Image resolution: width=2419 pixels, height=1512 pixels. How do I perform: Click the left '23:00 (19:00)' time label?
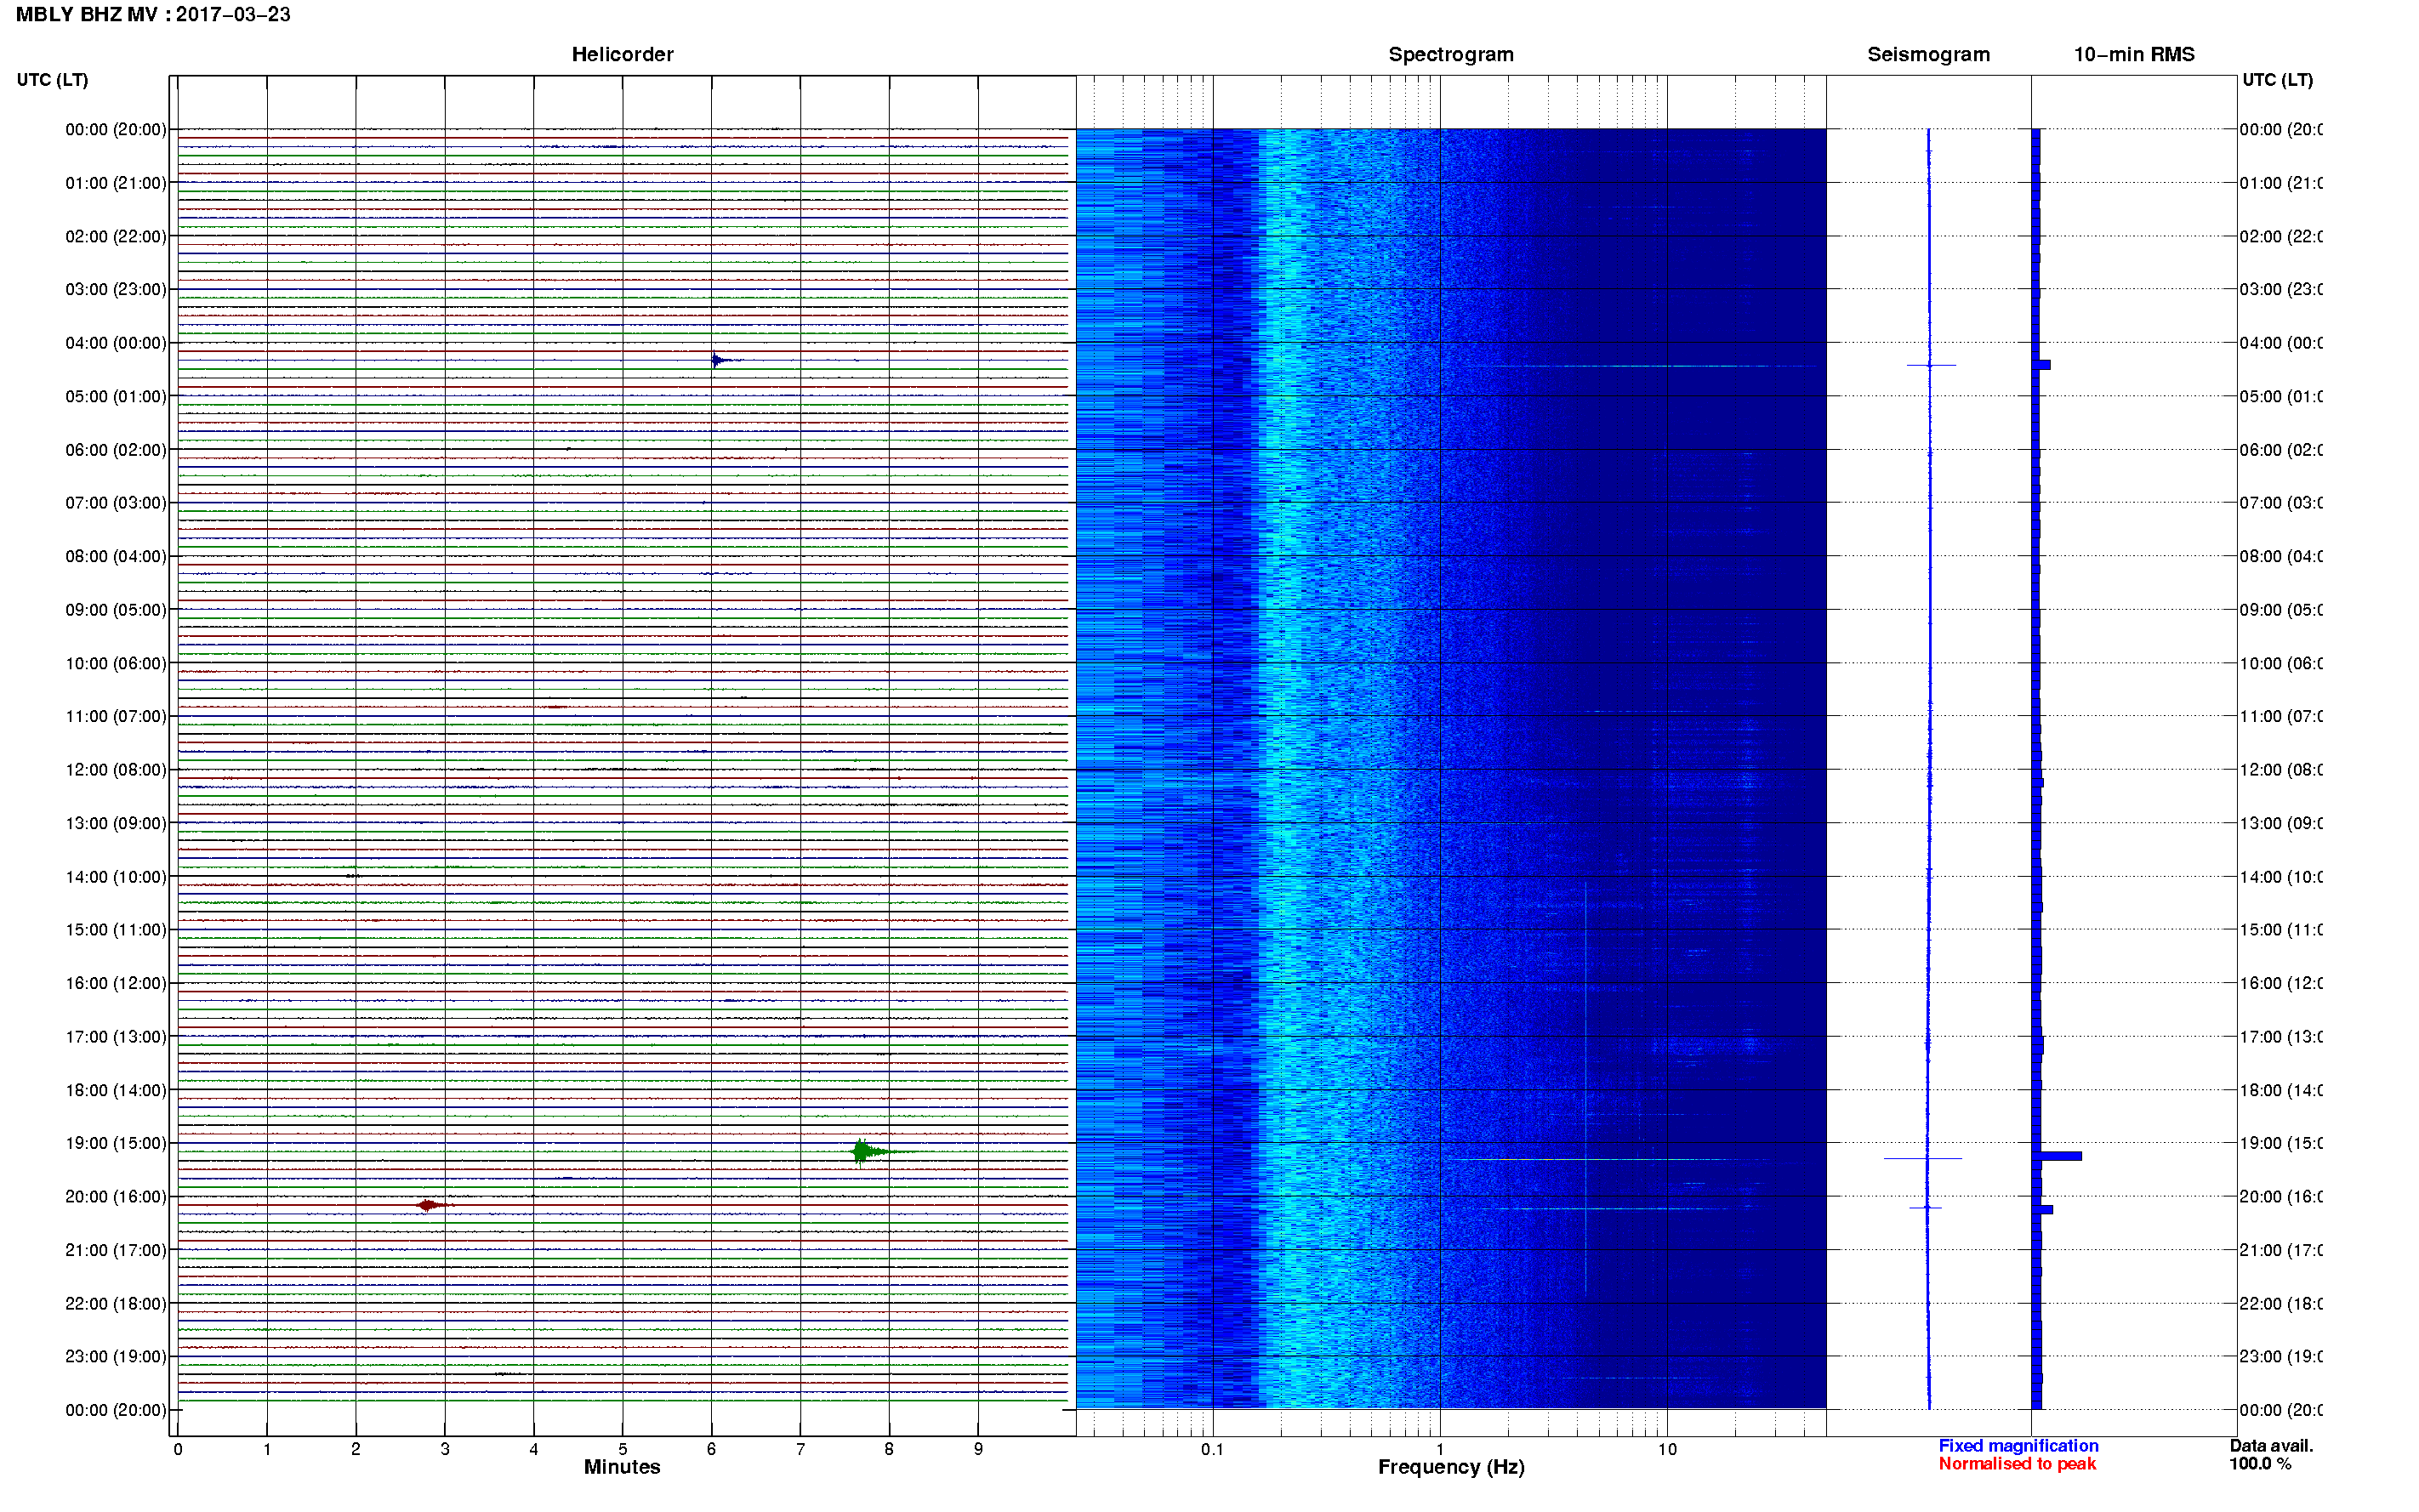116,1357
